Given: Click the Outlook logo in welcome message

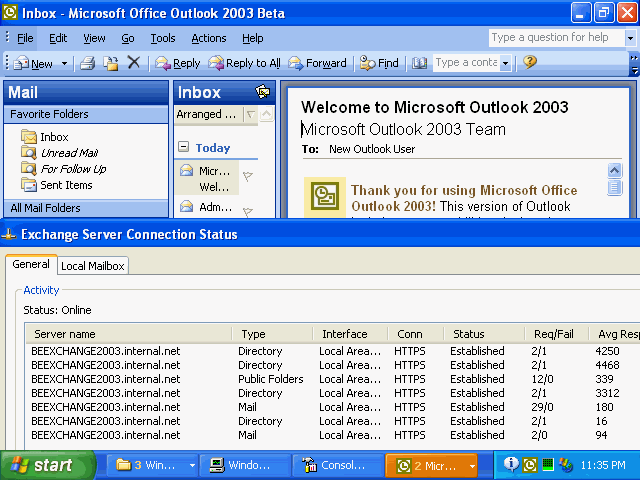Looking at the screenshot, I should 325,197.
